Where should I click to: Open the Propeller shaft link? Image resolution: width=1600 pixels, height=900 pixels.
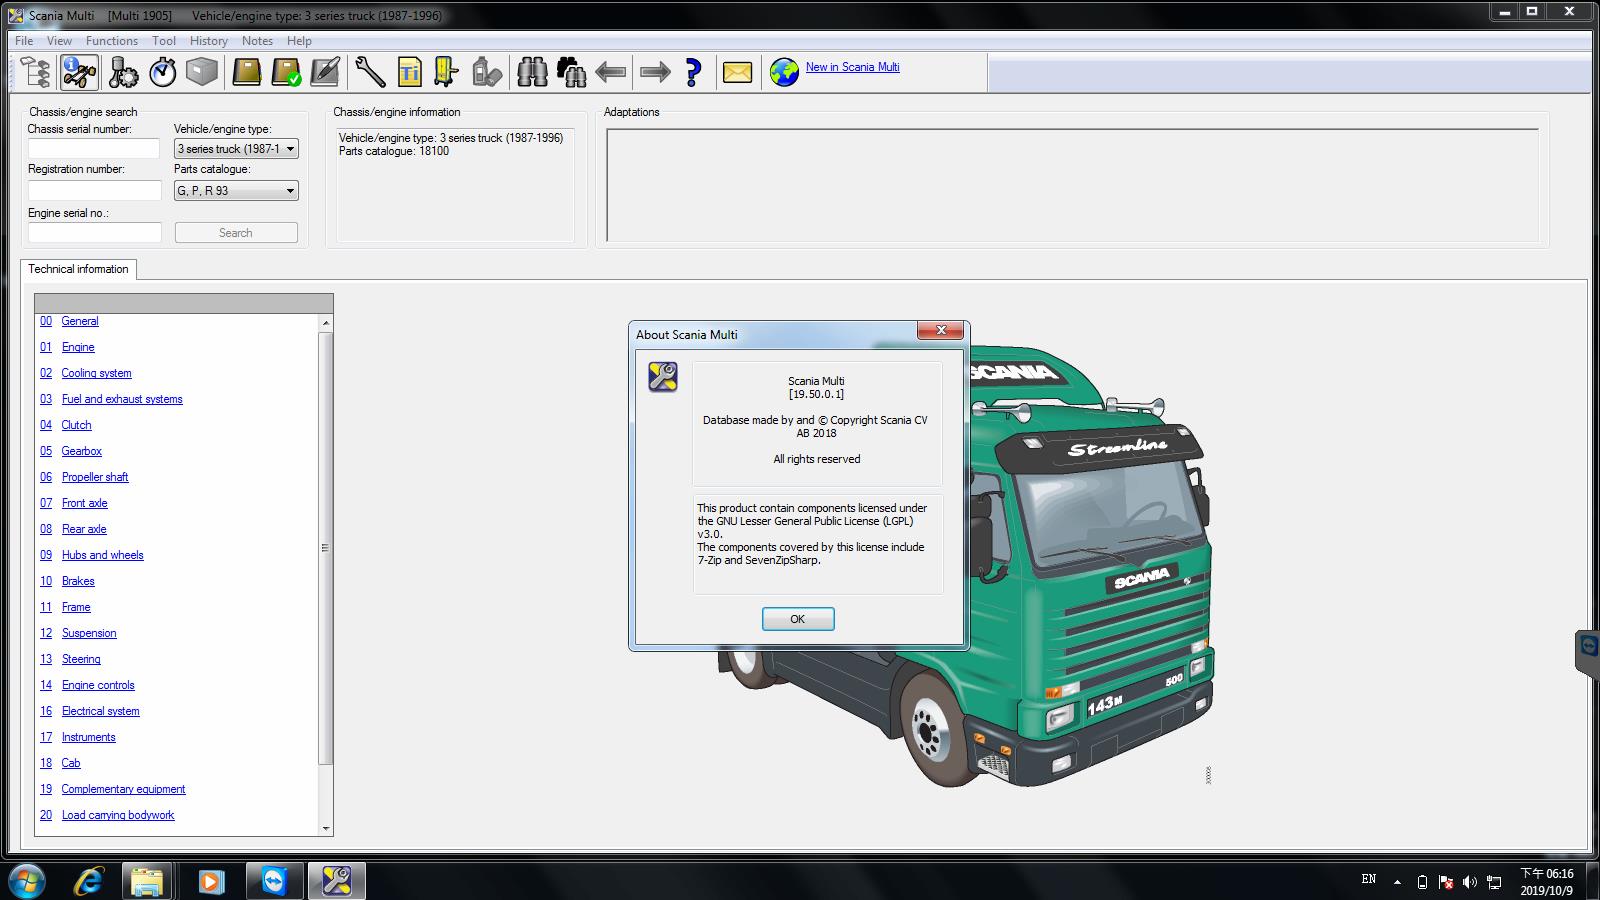[x=95, y=477]
